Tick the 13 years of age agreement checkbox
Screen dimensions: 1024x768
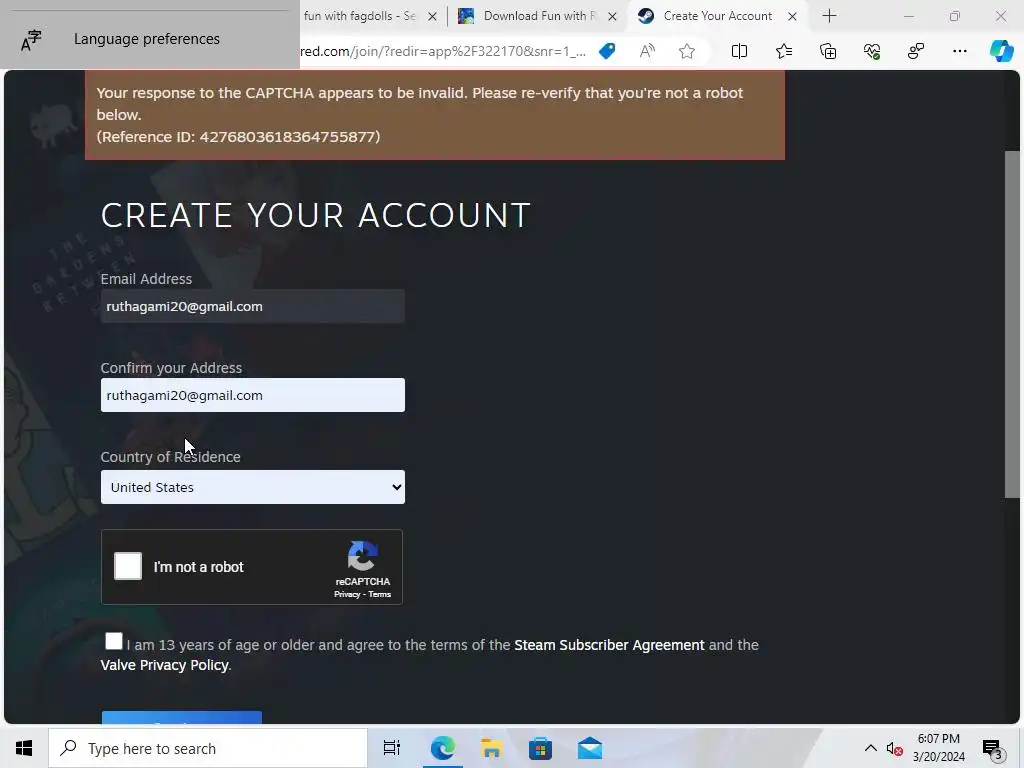coord(114,641)
